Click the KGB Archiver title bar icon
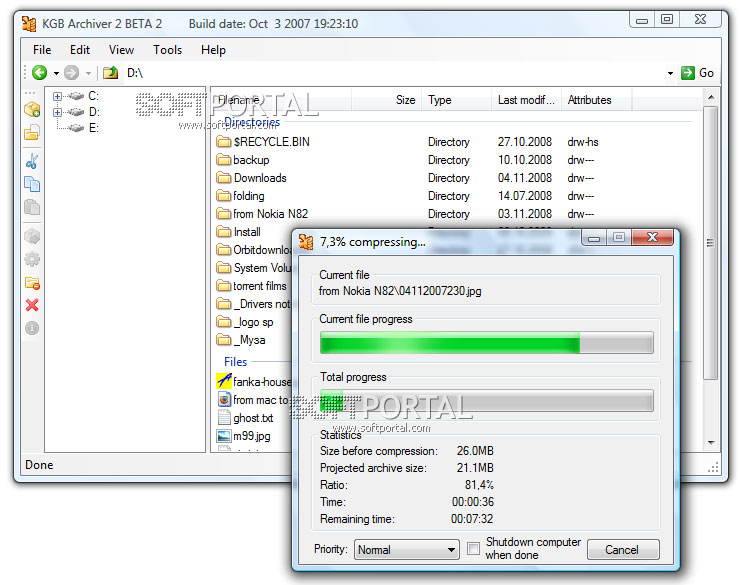 point(29,24)
